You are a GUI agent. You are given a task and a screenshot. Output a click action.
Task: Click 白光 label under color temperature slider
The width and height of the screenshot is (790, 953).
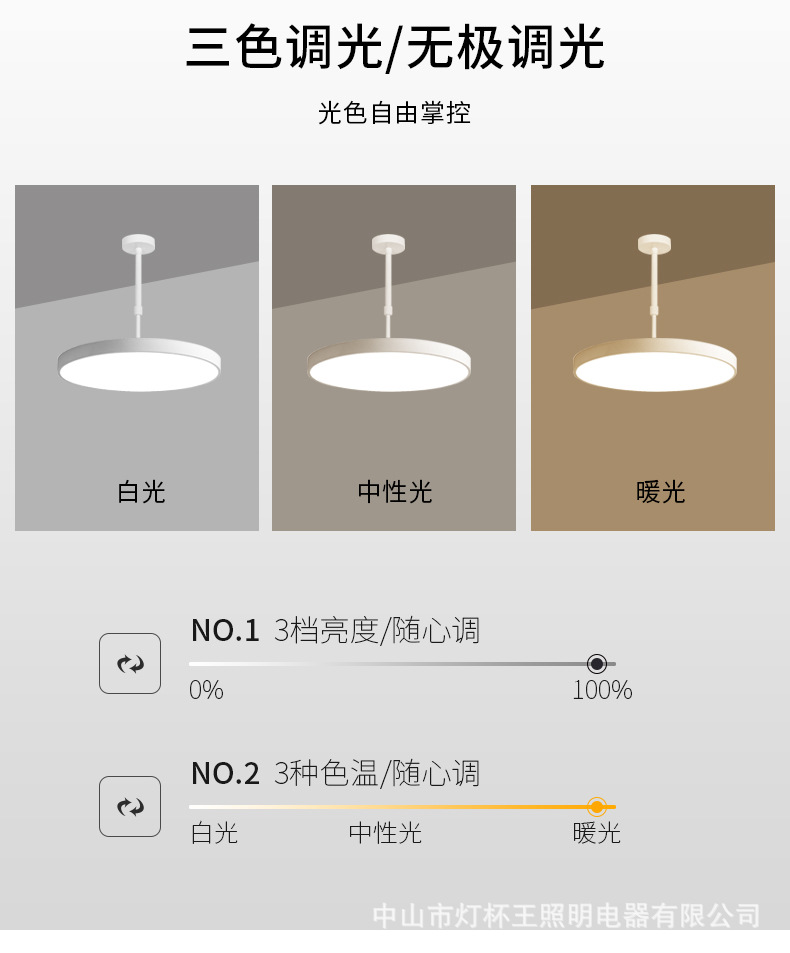[214, 832]
